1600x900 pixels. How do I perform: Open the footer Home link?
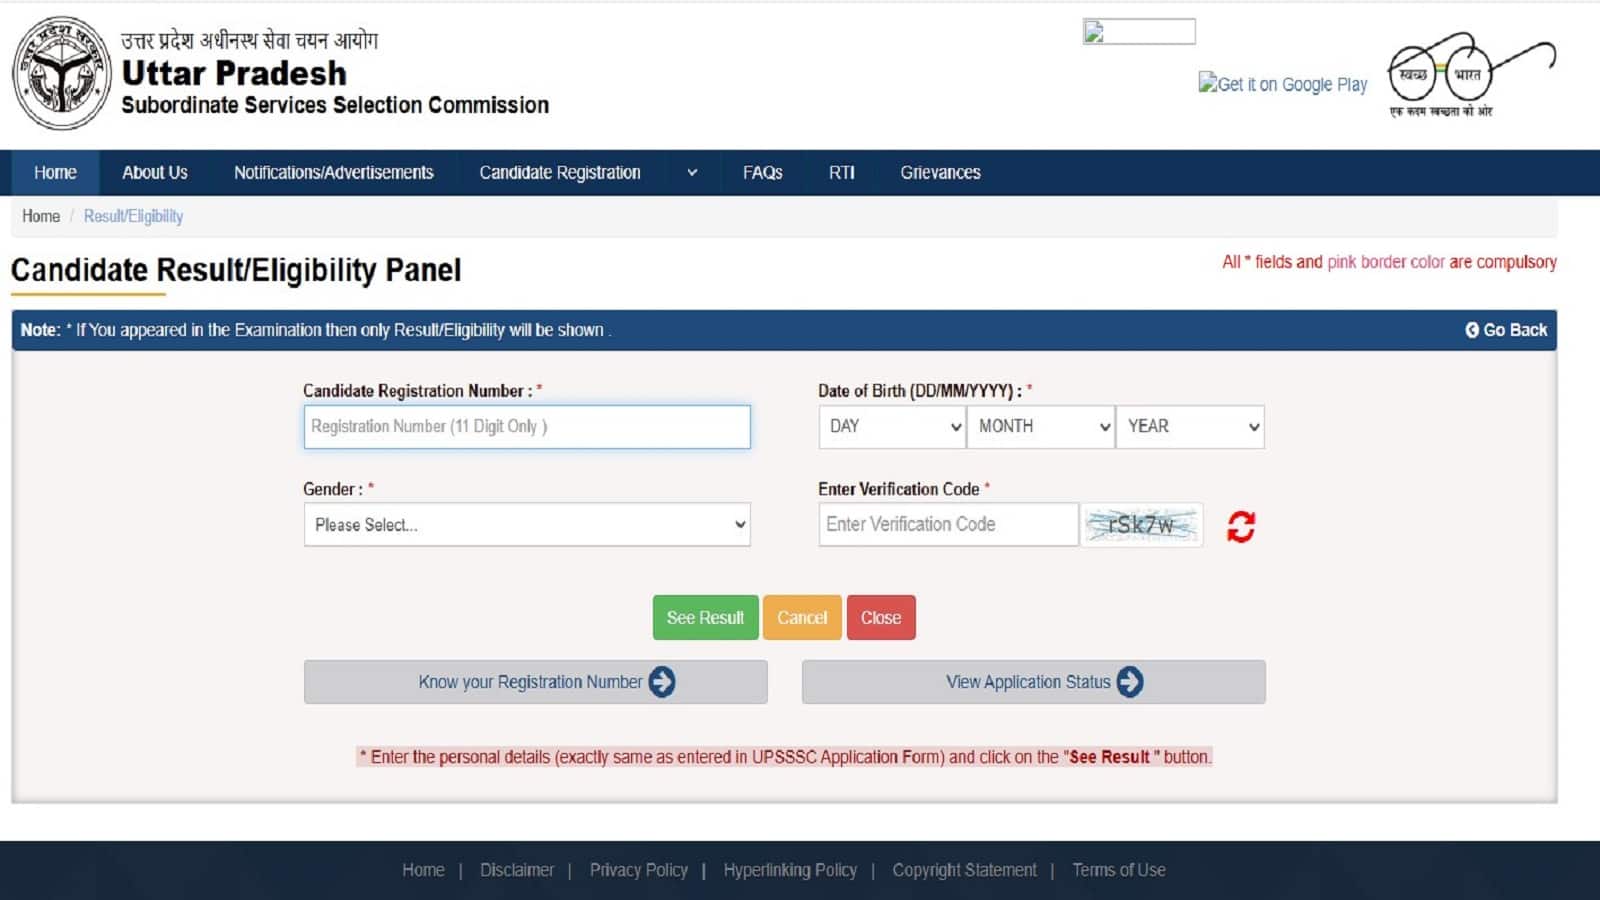coord(423,870)
